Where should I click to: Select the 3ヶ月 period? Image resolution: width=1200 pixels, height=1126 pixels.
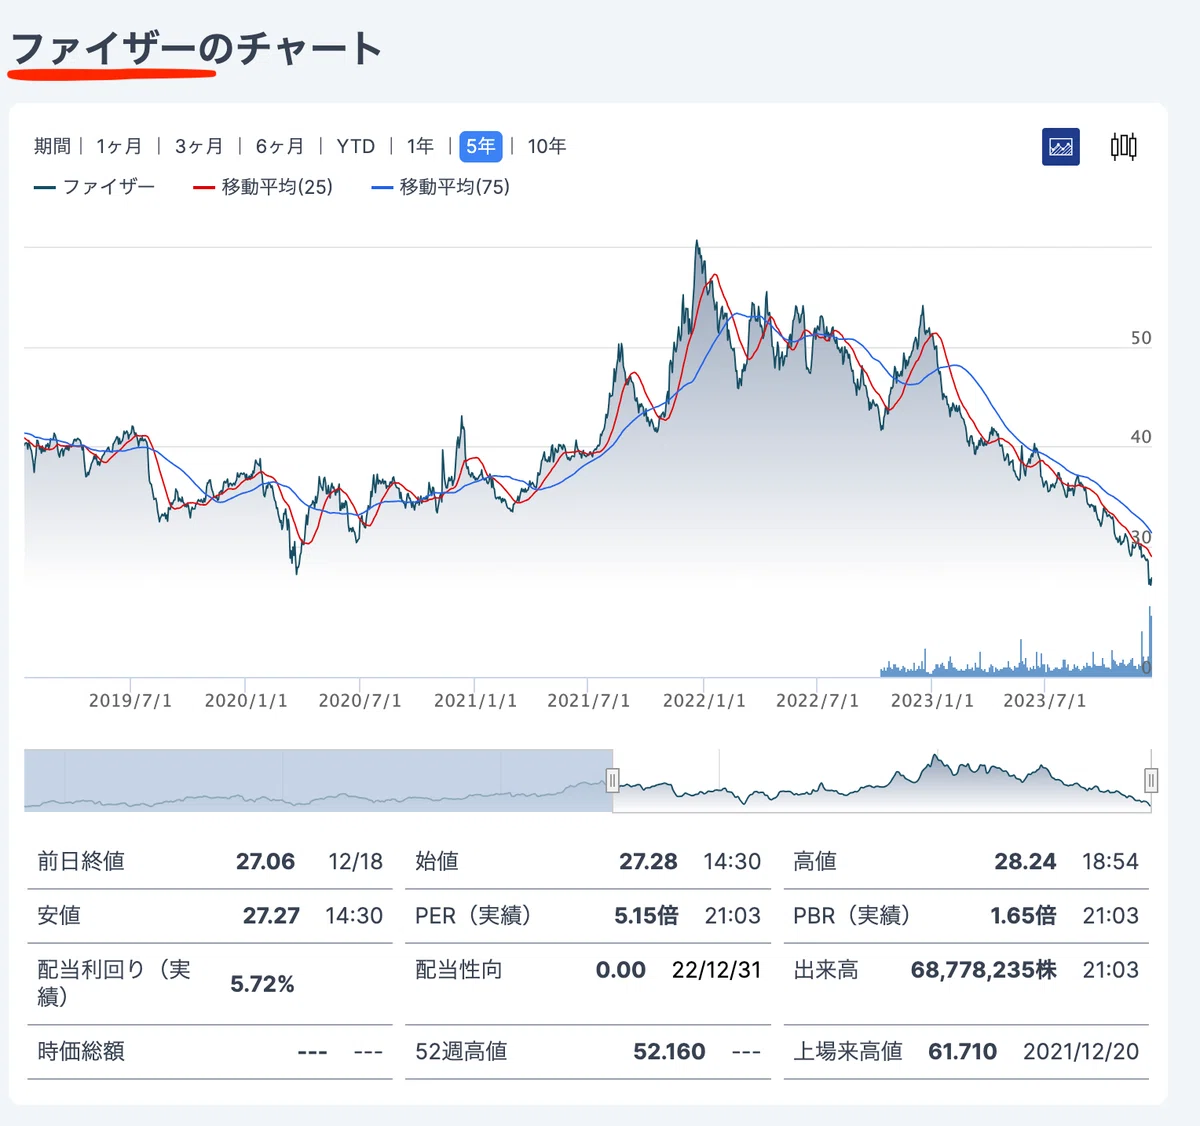(x=199, y=146)
